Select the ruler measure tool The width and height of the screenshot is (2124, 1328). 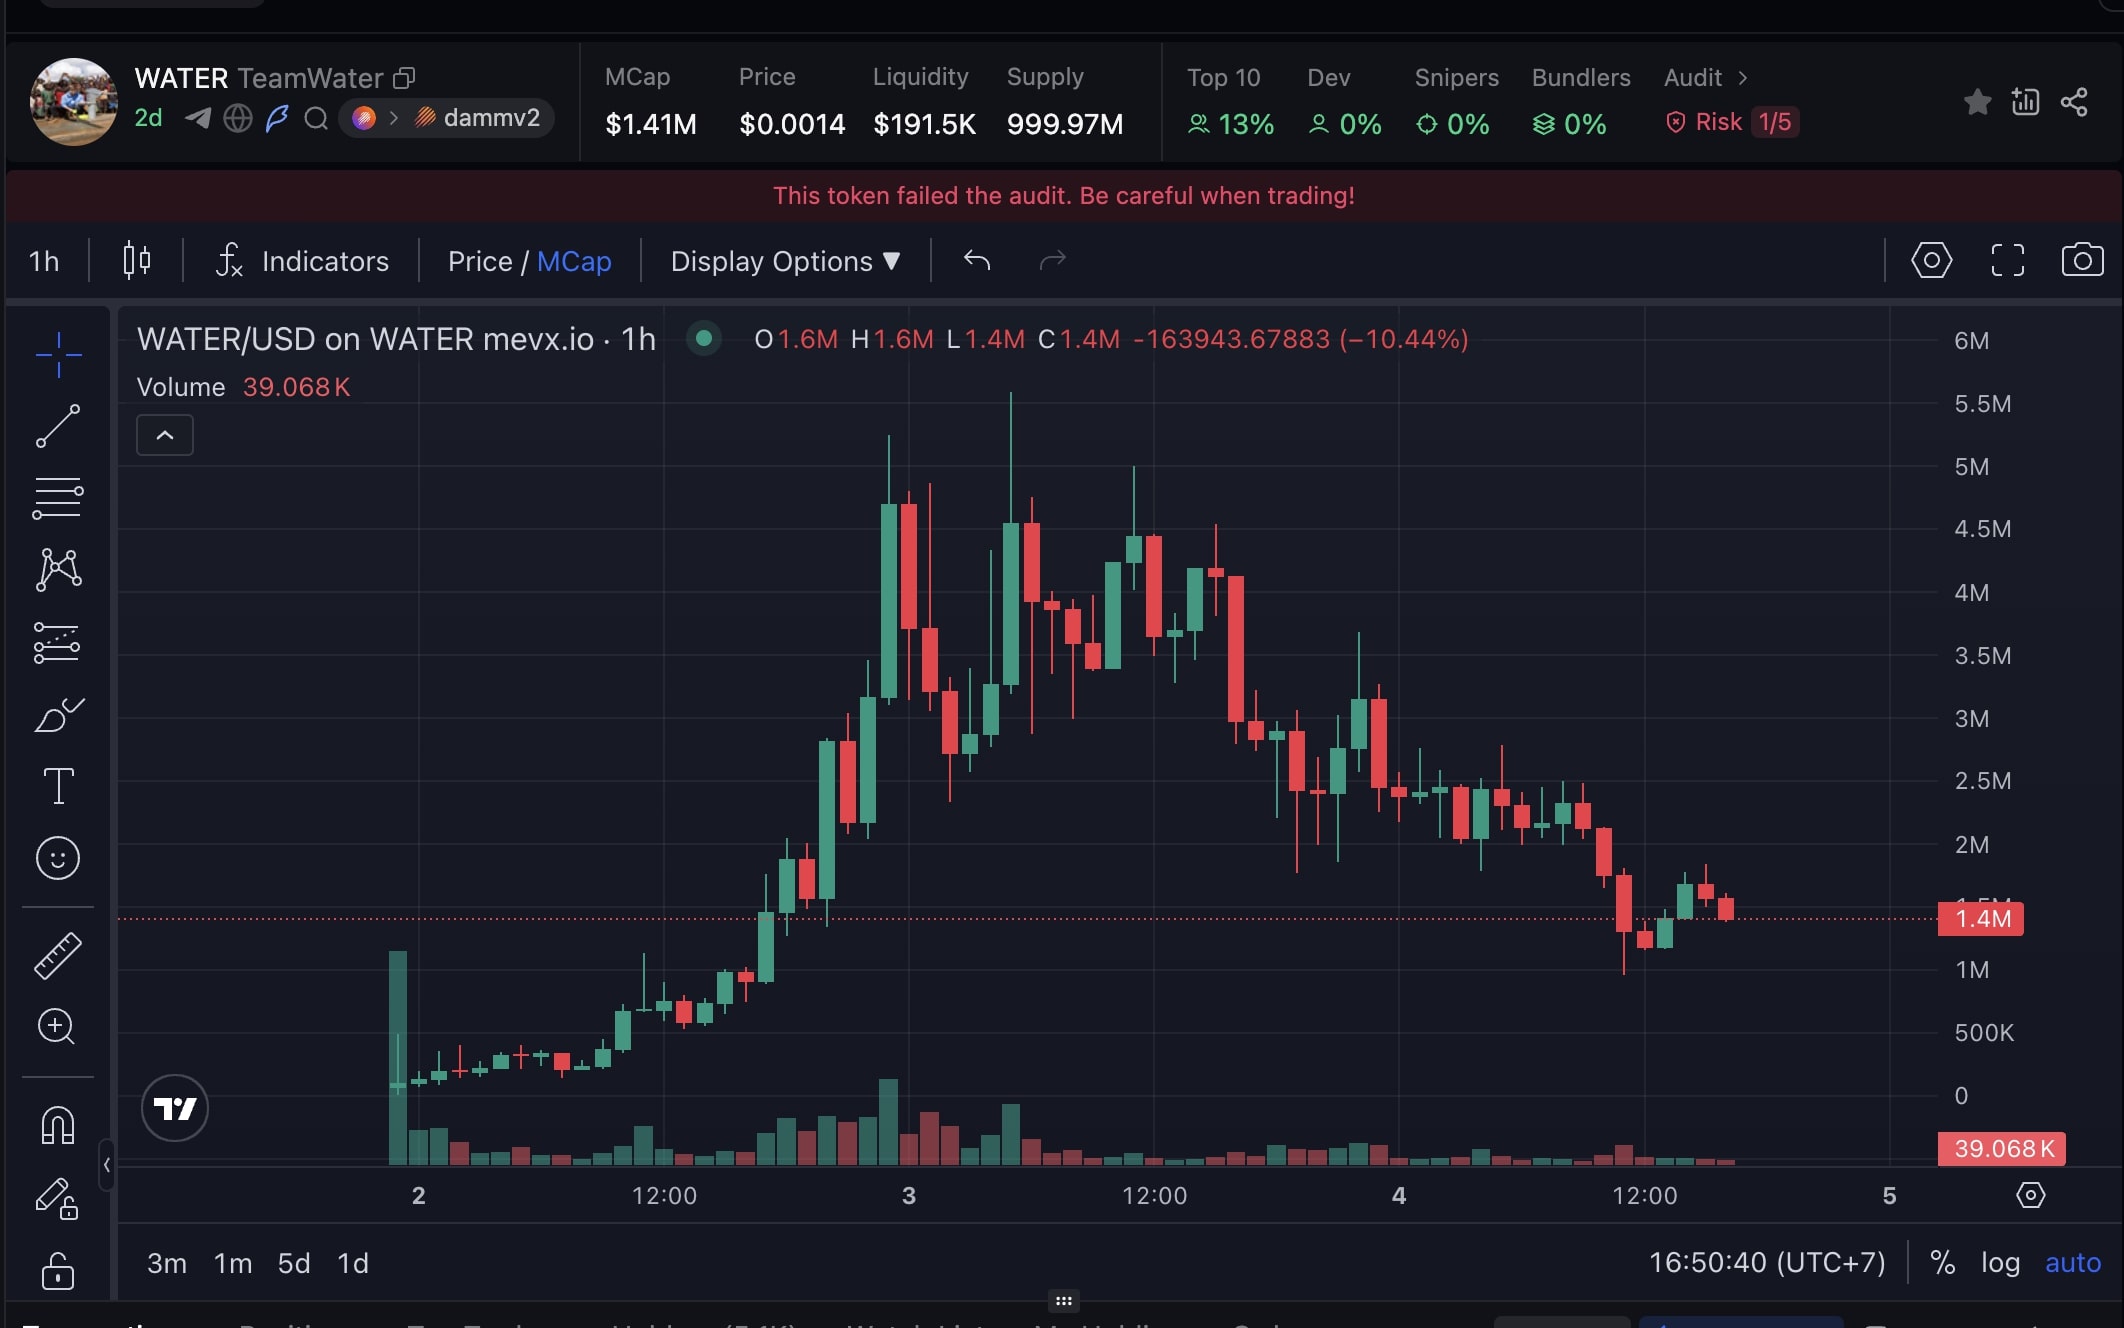pyautogui.click(x=58, y=955)
